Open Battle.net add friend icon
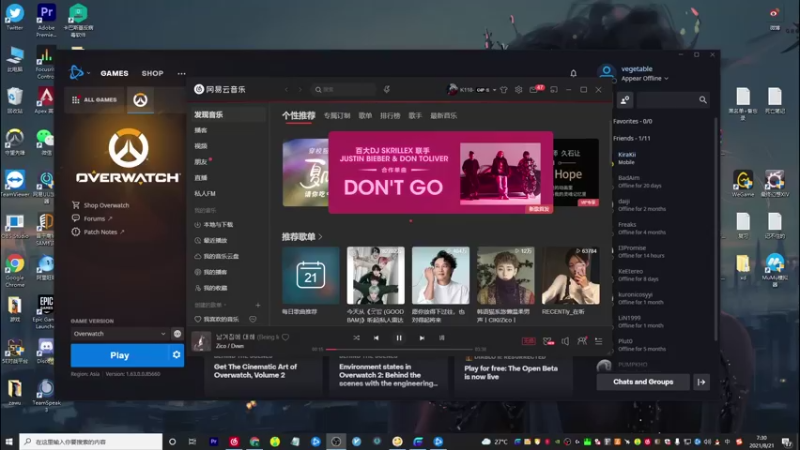 [x=625, y=100]
